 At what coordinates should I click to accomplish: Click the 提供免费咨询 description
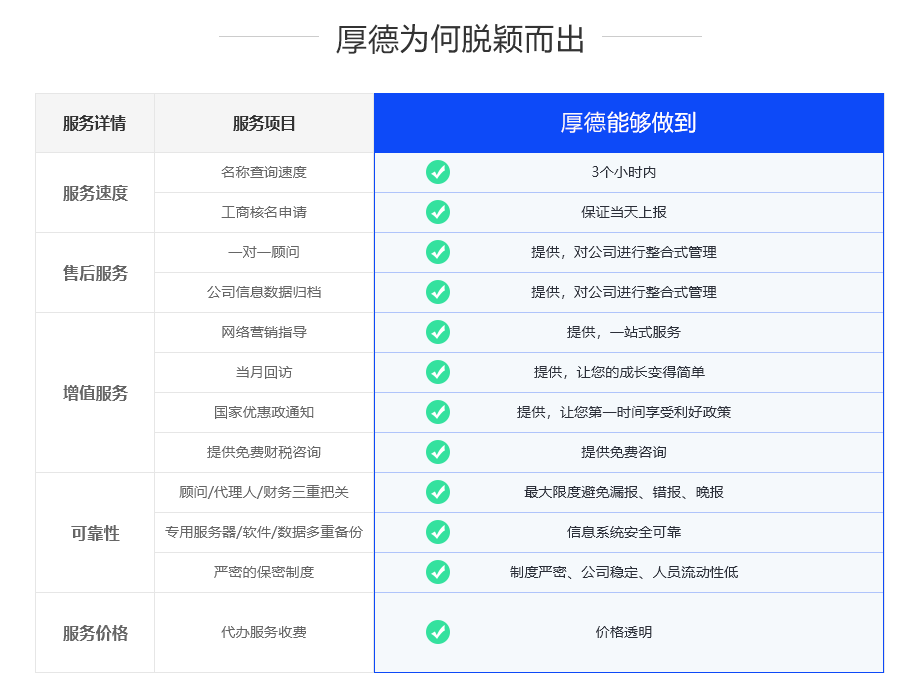pyautogui.click(x=624, y=452)
